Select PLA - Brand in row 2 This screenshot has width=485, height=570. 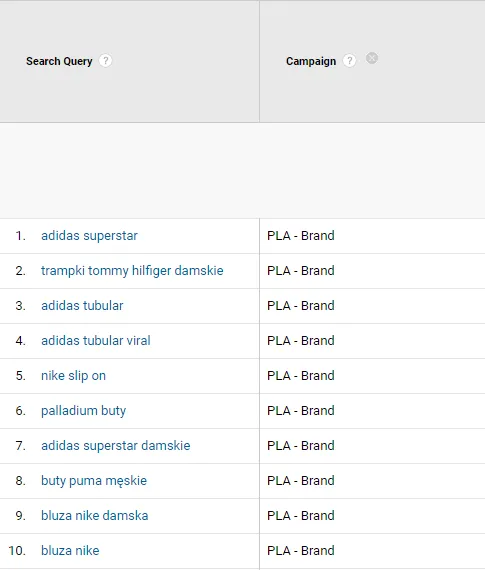(x=301, y=270)
